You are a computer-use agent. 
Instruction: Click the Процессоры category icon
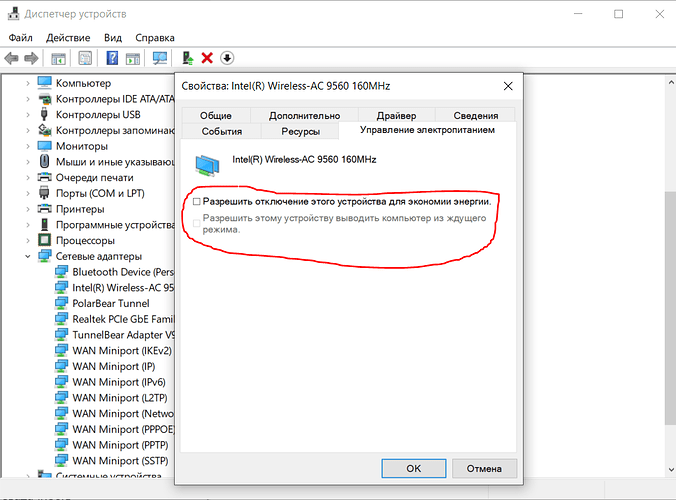[x=44, y=240]
